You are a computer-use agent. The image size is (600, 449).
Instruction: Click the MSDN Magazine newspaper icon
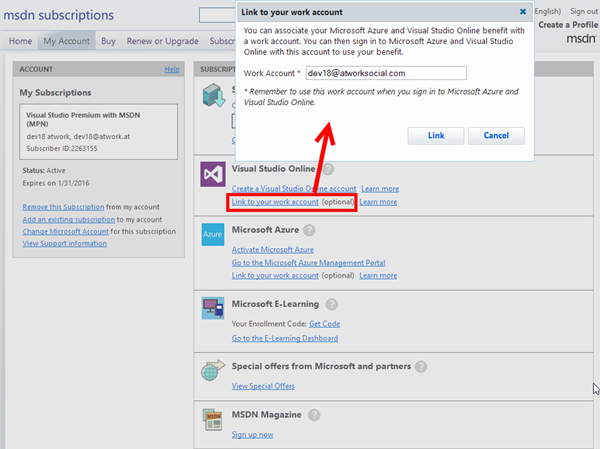213,420
